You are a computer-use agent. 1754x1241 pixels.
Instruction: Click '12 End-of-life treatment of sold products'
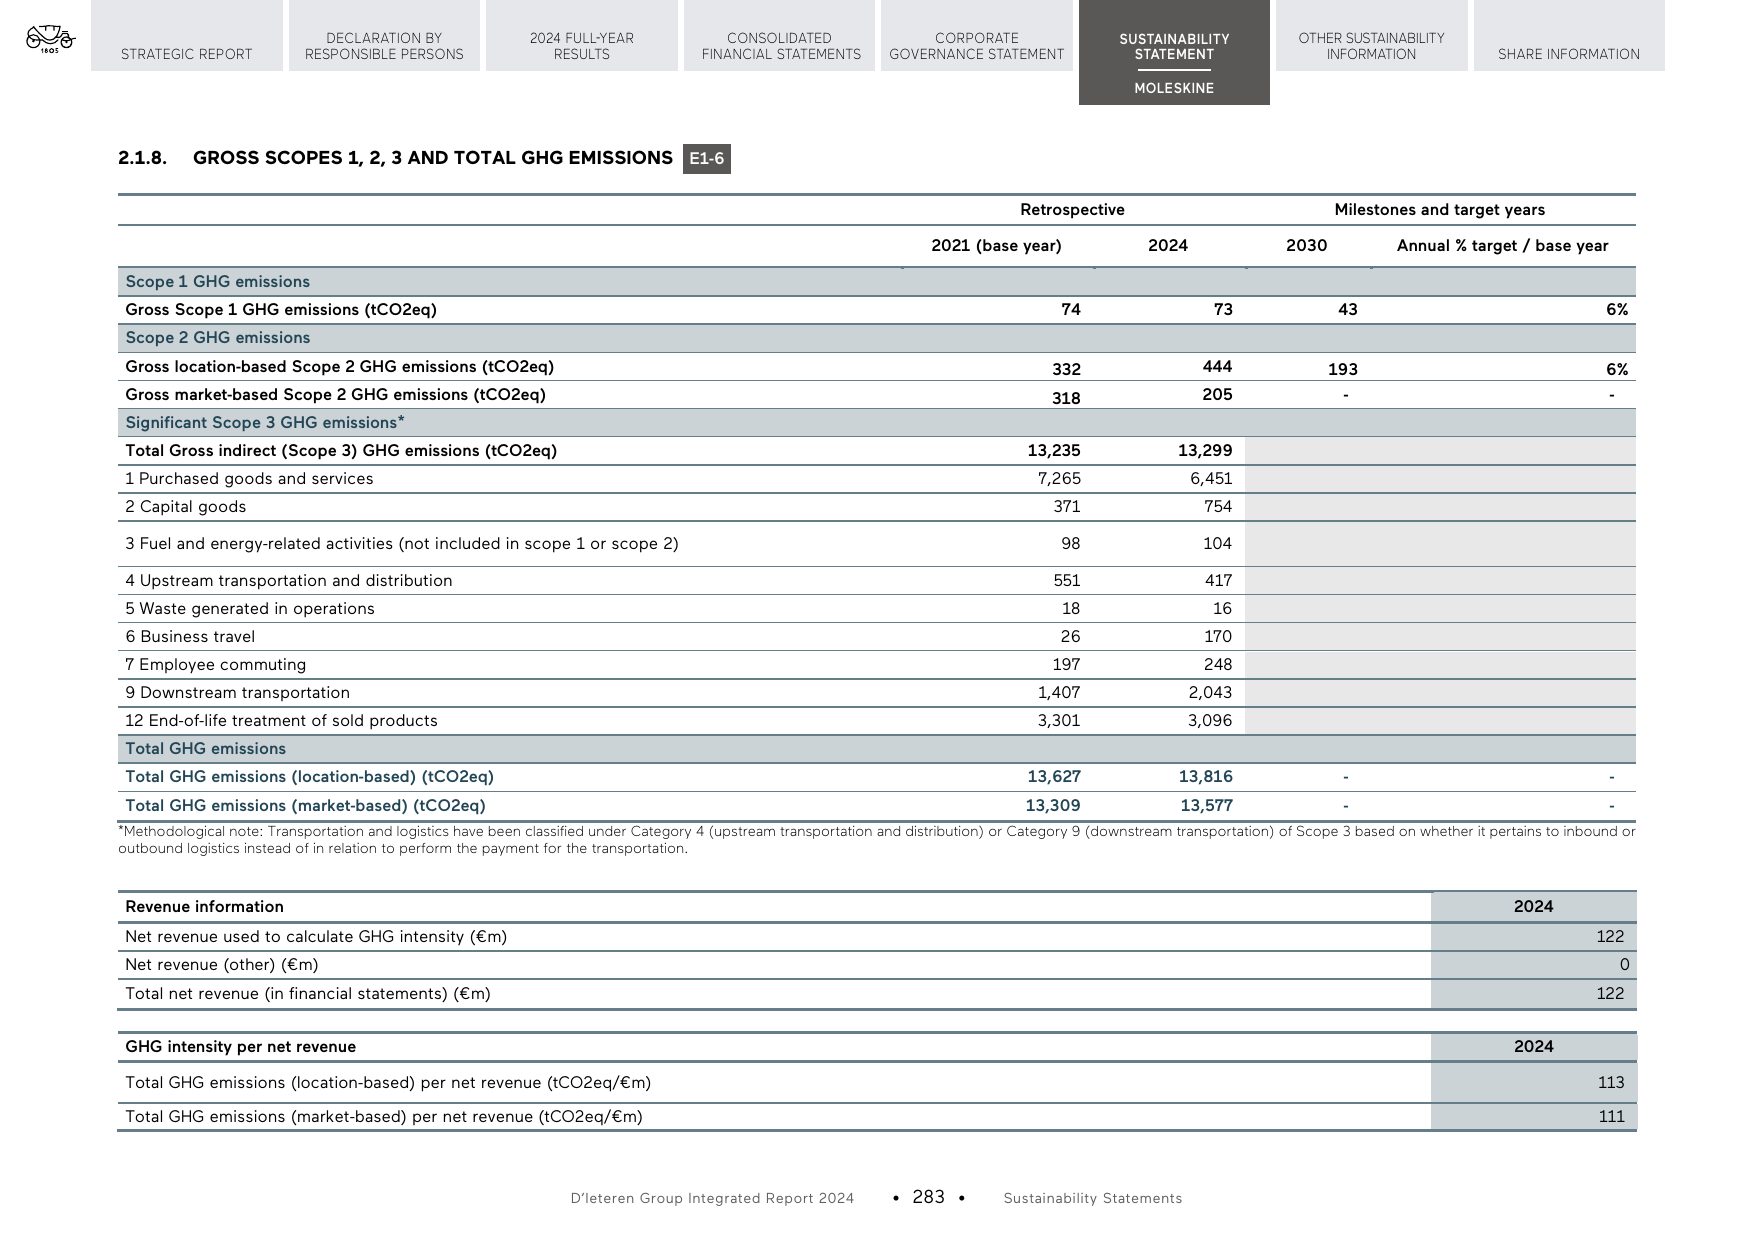pyautogui.click(x=281, y=721)
